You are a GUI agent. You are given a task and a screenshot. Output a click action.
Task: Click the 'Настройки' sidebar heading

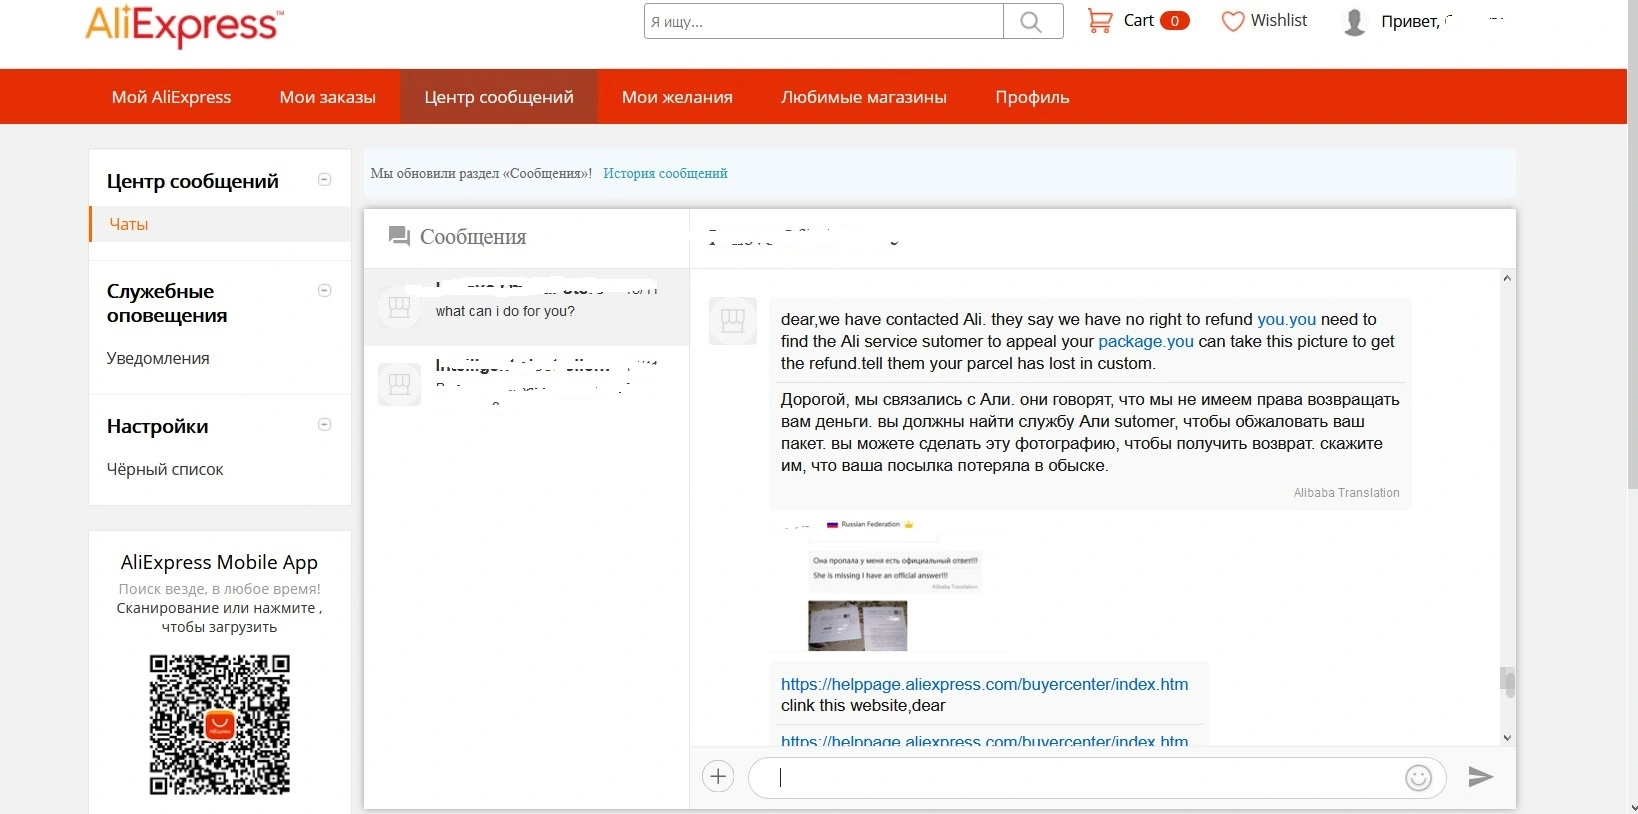158,426
